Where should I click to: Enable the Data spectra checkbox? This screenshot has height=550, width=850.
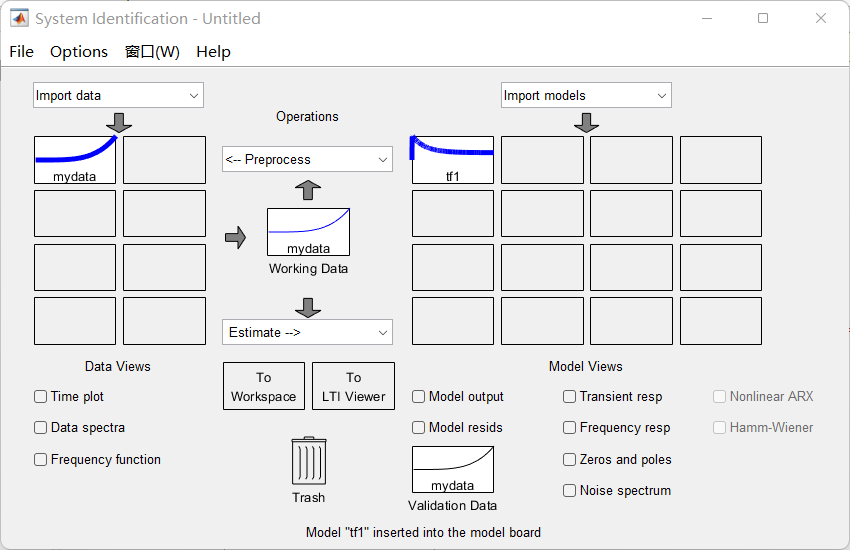(x=41, y=428)
